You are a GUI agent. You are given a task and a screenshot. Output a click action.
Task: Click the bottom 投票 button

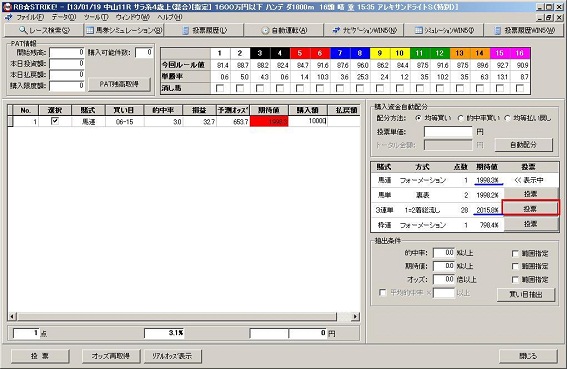pos(40,356)
